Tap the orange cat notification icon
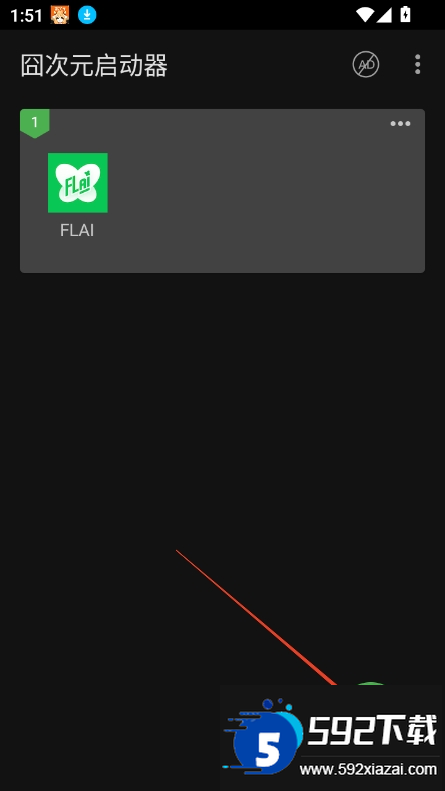Viewport: 445px width, 791px height. (x=60, y=15)
